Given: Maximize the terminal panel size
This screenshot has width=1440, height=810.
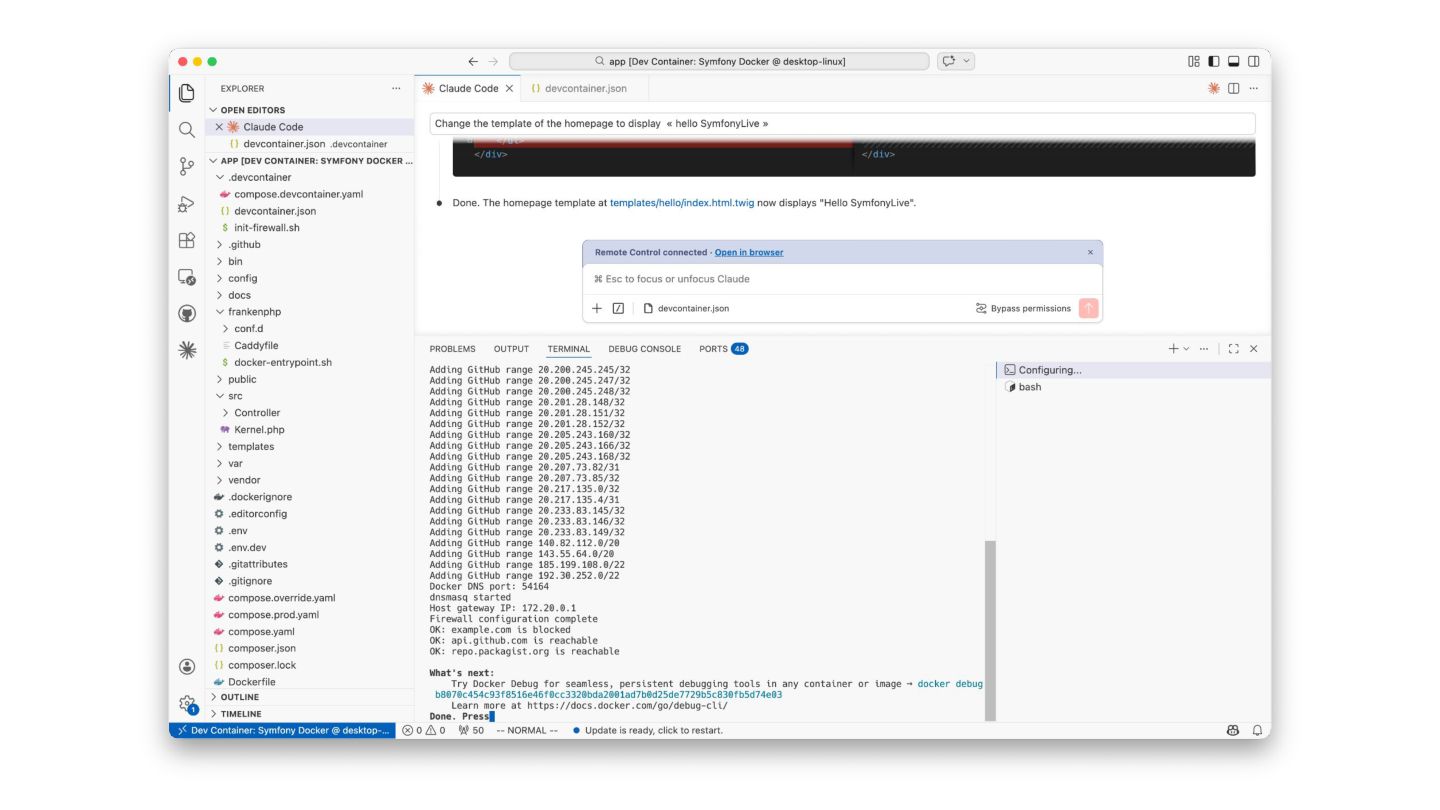Looking at the screenshot, I should coord(1234,348).
